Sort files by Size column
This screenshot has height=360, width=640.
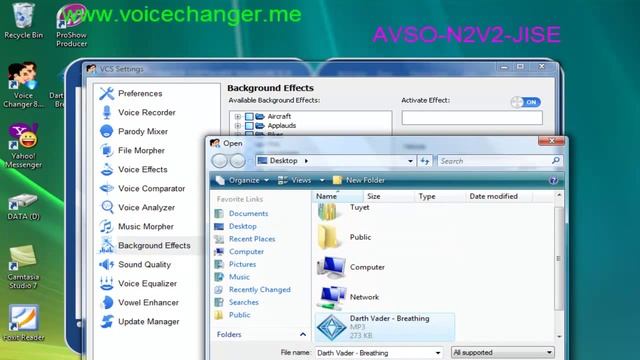(389, 196)
